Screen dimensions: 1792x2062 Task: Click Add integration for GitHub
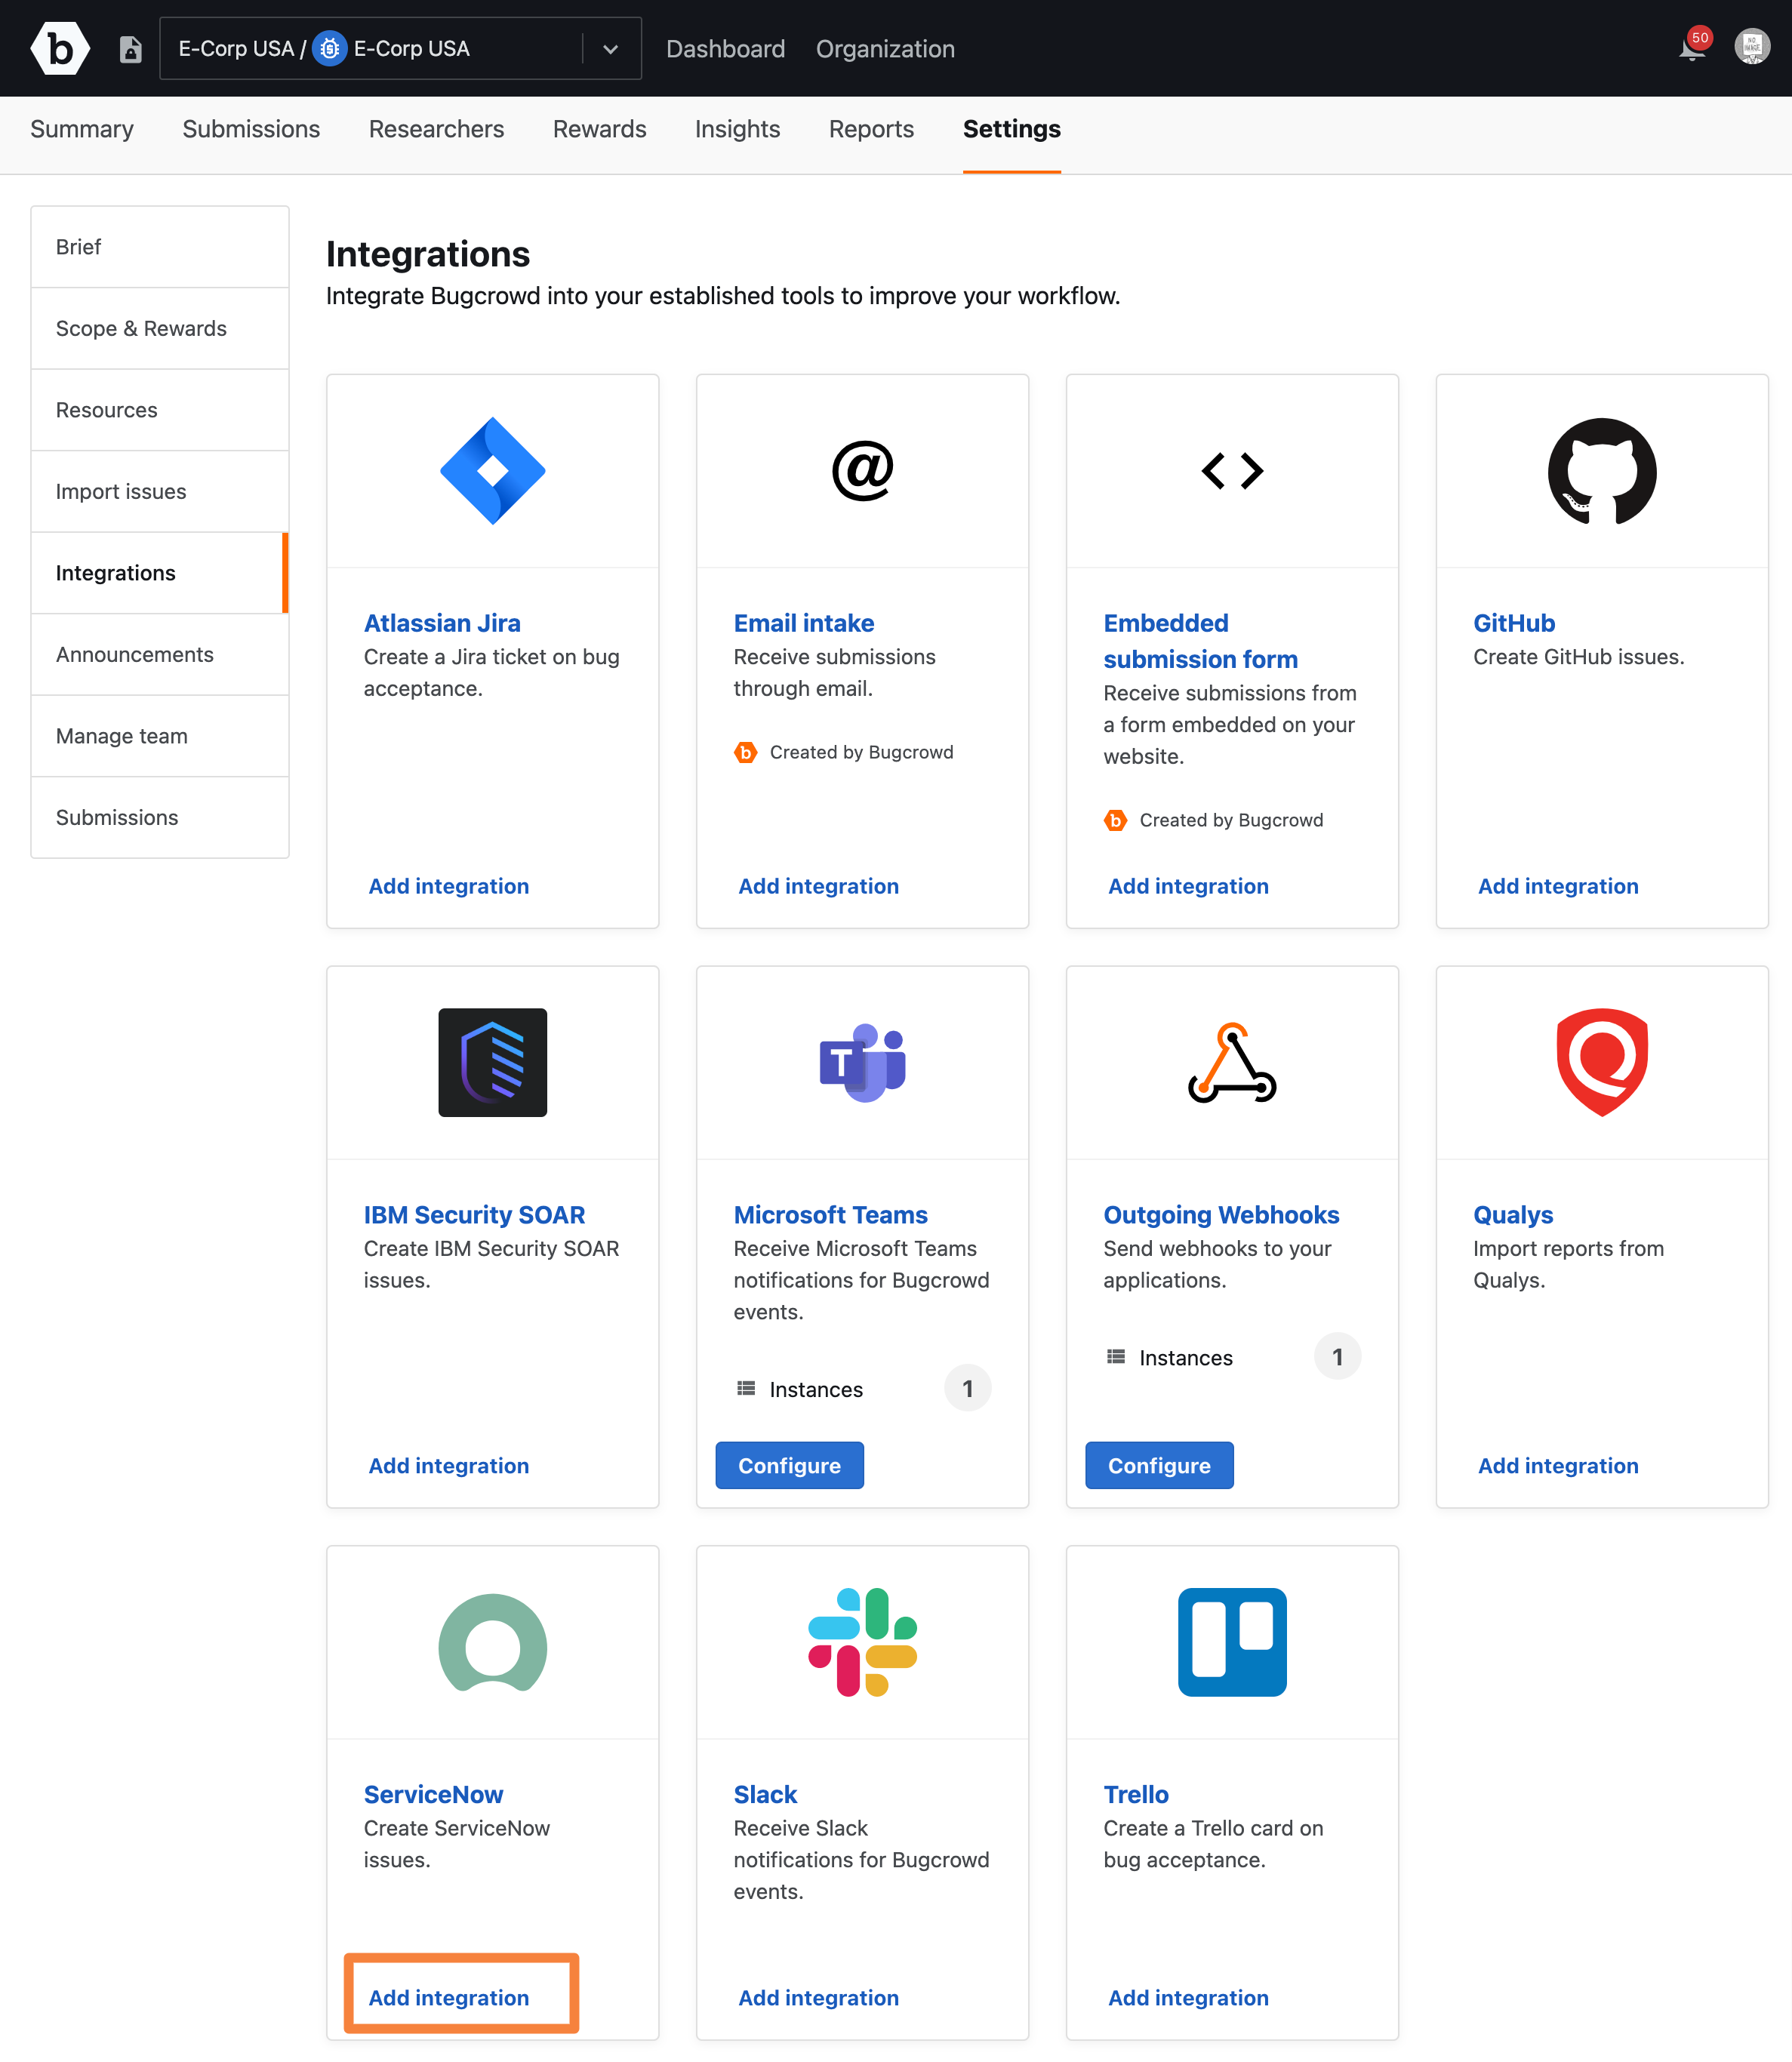click(x=1559, y=885)
